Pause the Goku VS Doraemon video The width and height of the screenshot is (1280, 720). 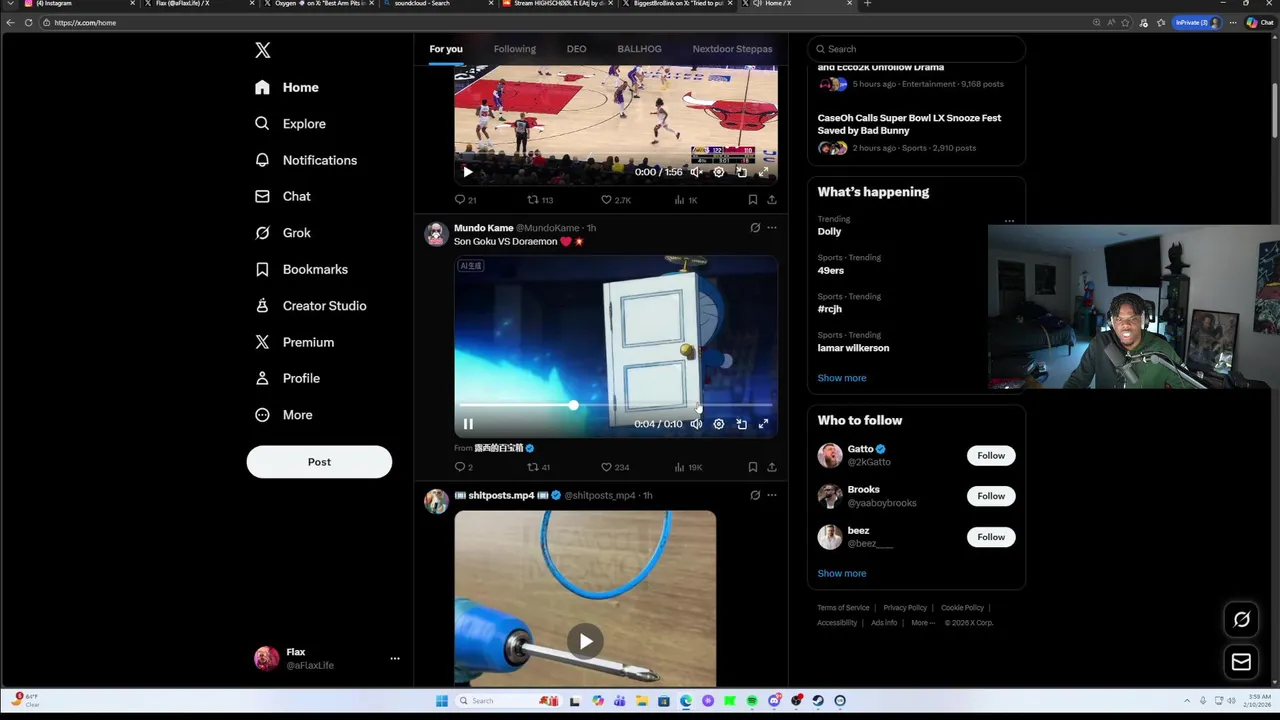467,424
